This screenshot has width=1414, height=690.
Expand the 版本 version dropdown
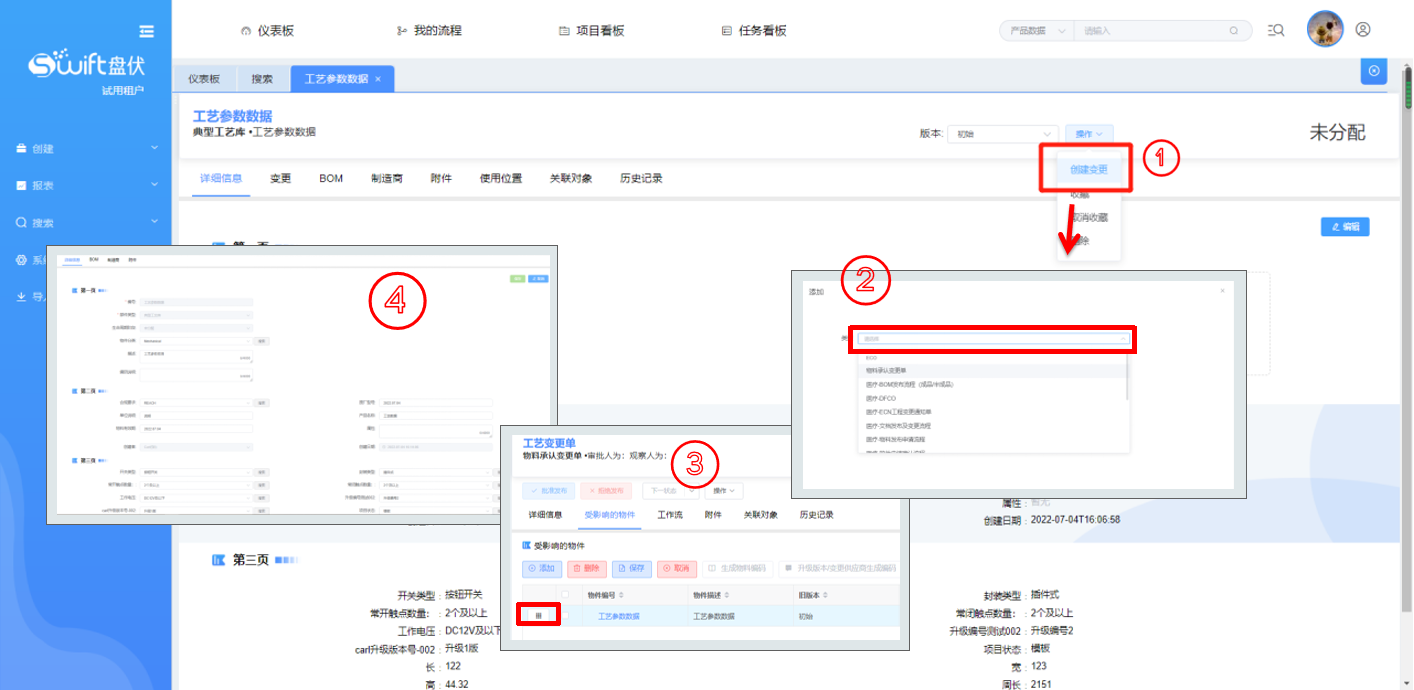coord(1003,134)
